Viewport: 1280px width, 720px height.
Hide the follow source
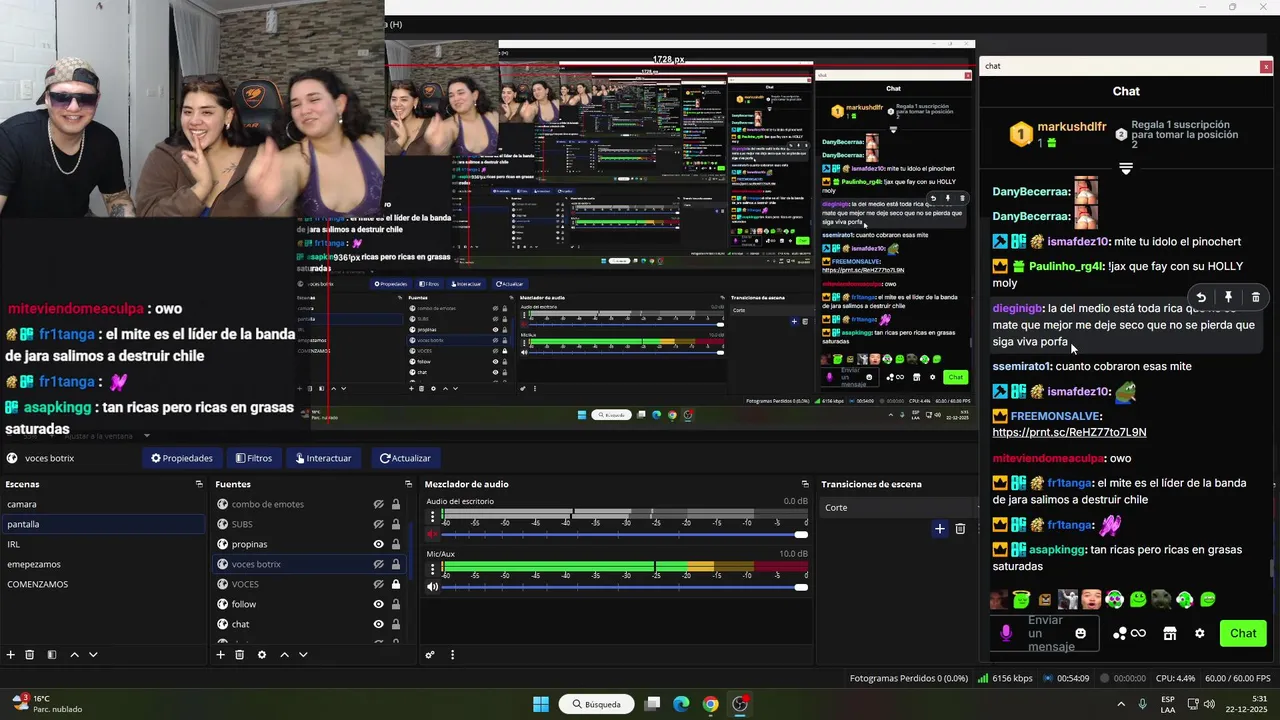pyautogui.click(x=379, y=604)
